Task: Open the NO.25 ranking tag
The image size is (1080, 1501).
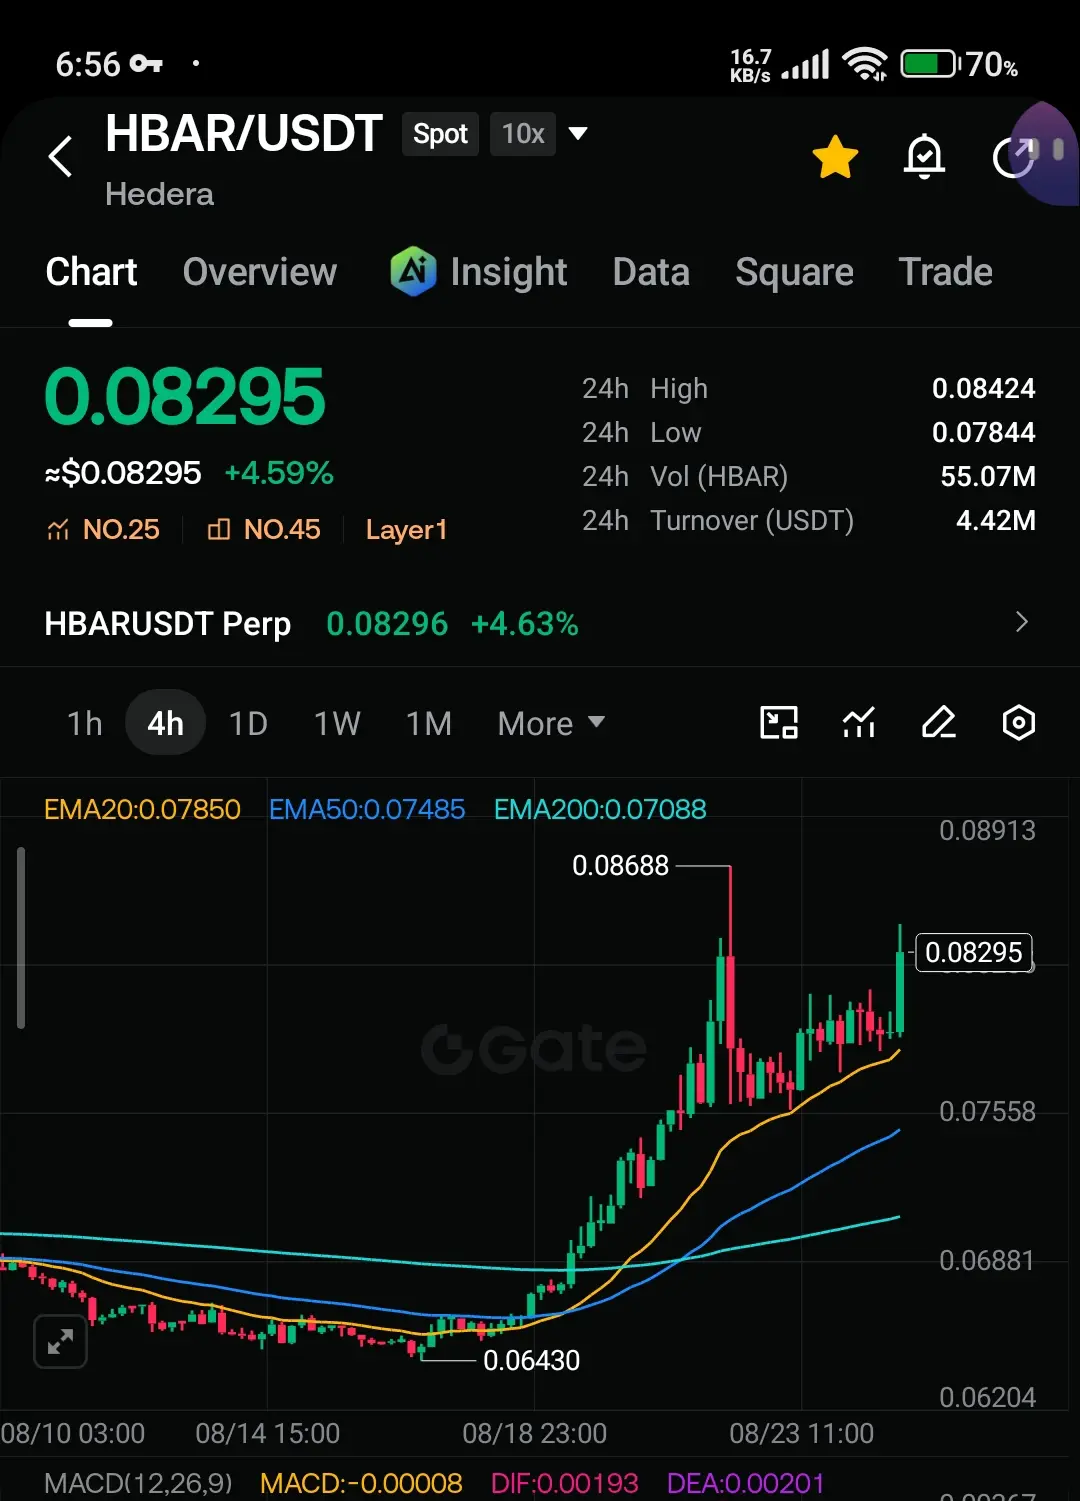Action: click(103, 529)
